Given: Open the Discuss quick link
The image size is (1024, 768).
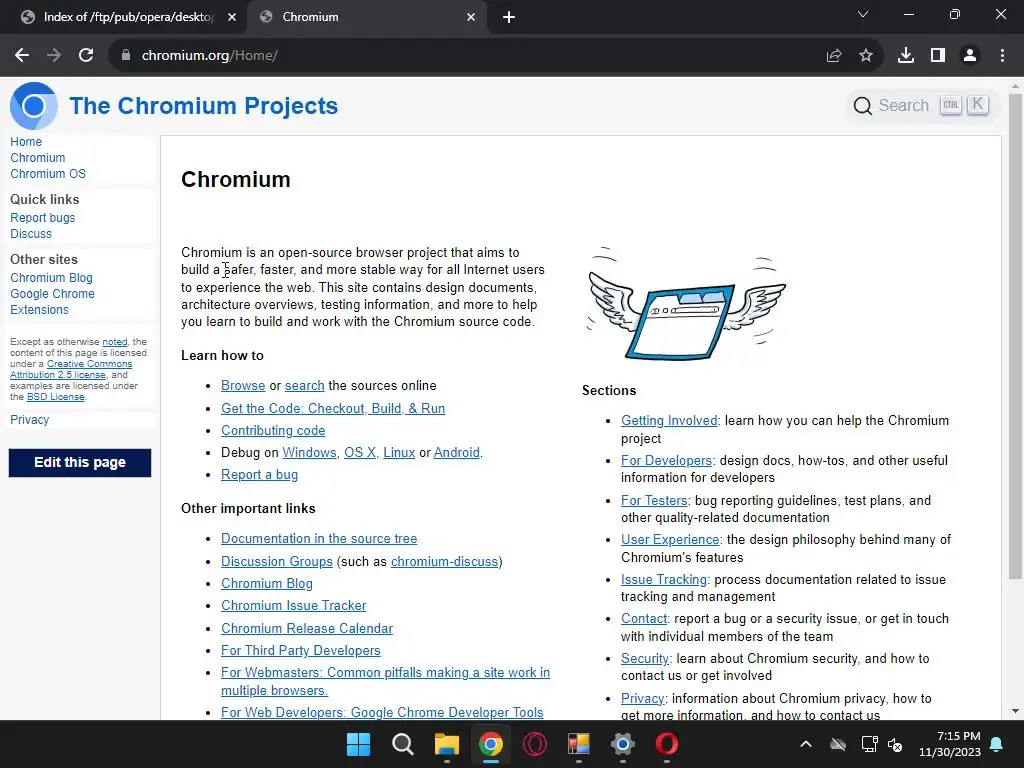Looking at the screenshot, I should pyautogui.click(x=31, y=234).
